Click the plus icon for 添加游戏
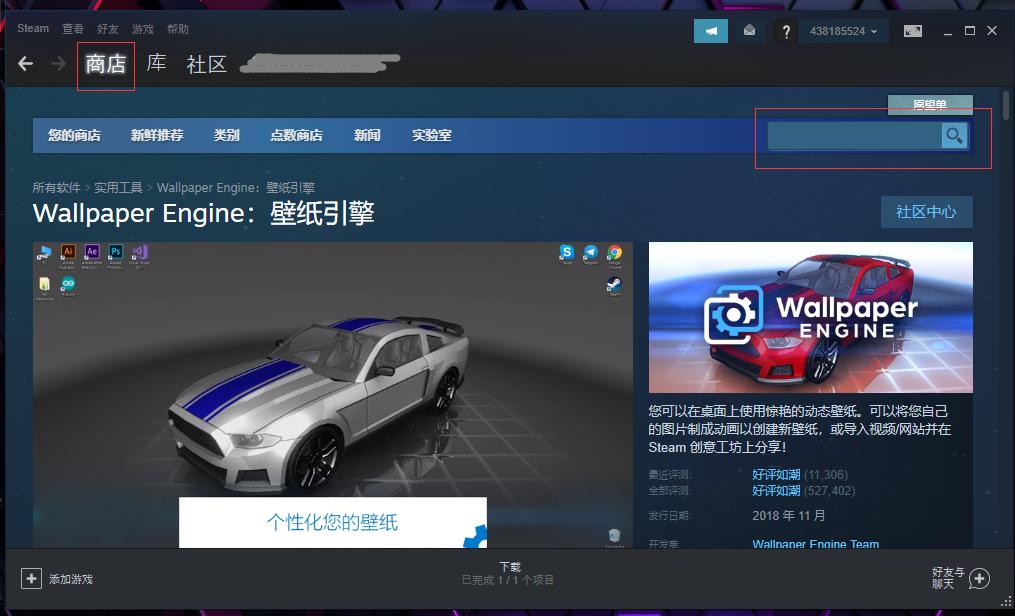This screenshot has height=616, width=1015. point(31,578)
